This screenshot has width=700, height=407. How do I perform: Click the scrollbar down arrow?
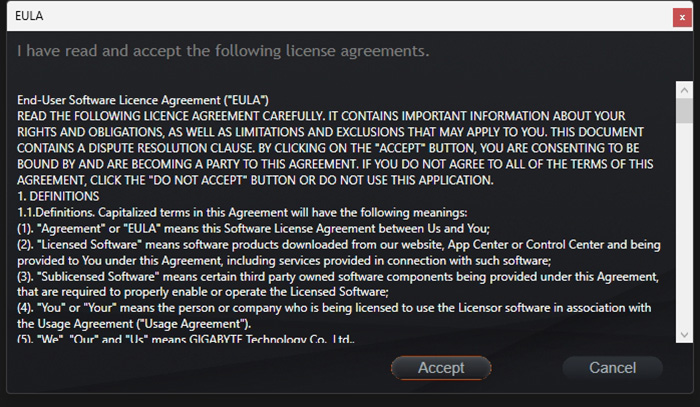tap(684, 335)
